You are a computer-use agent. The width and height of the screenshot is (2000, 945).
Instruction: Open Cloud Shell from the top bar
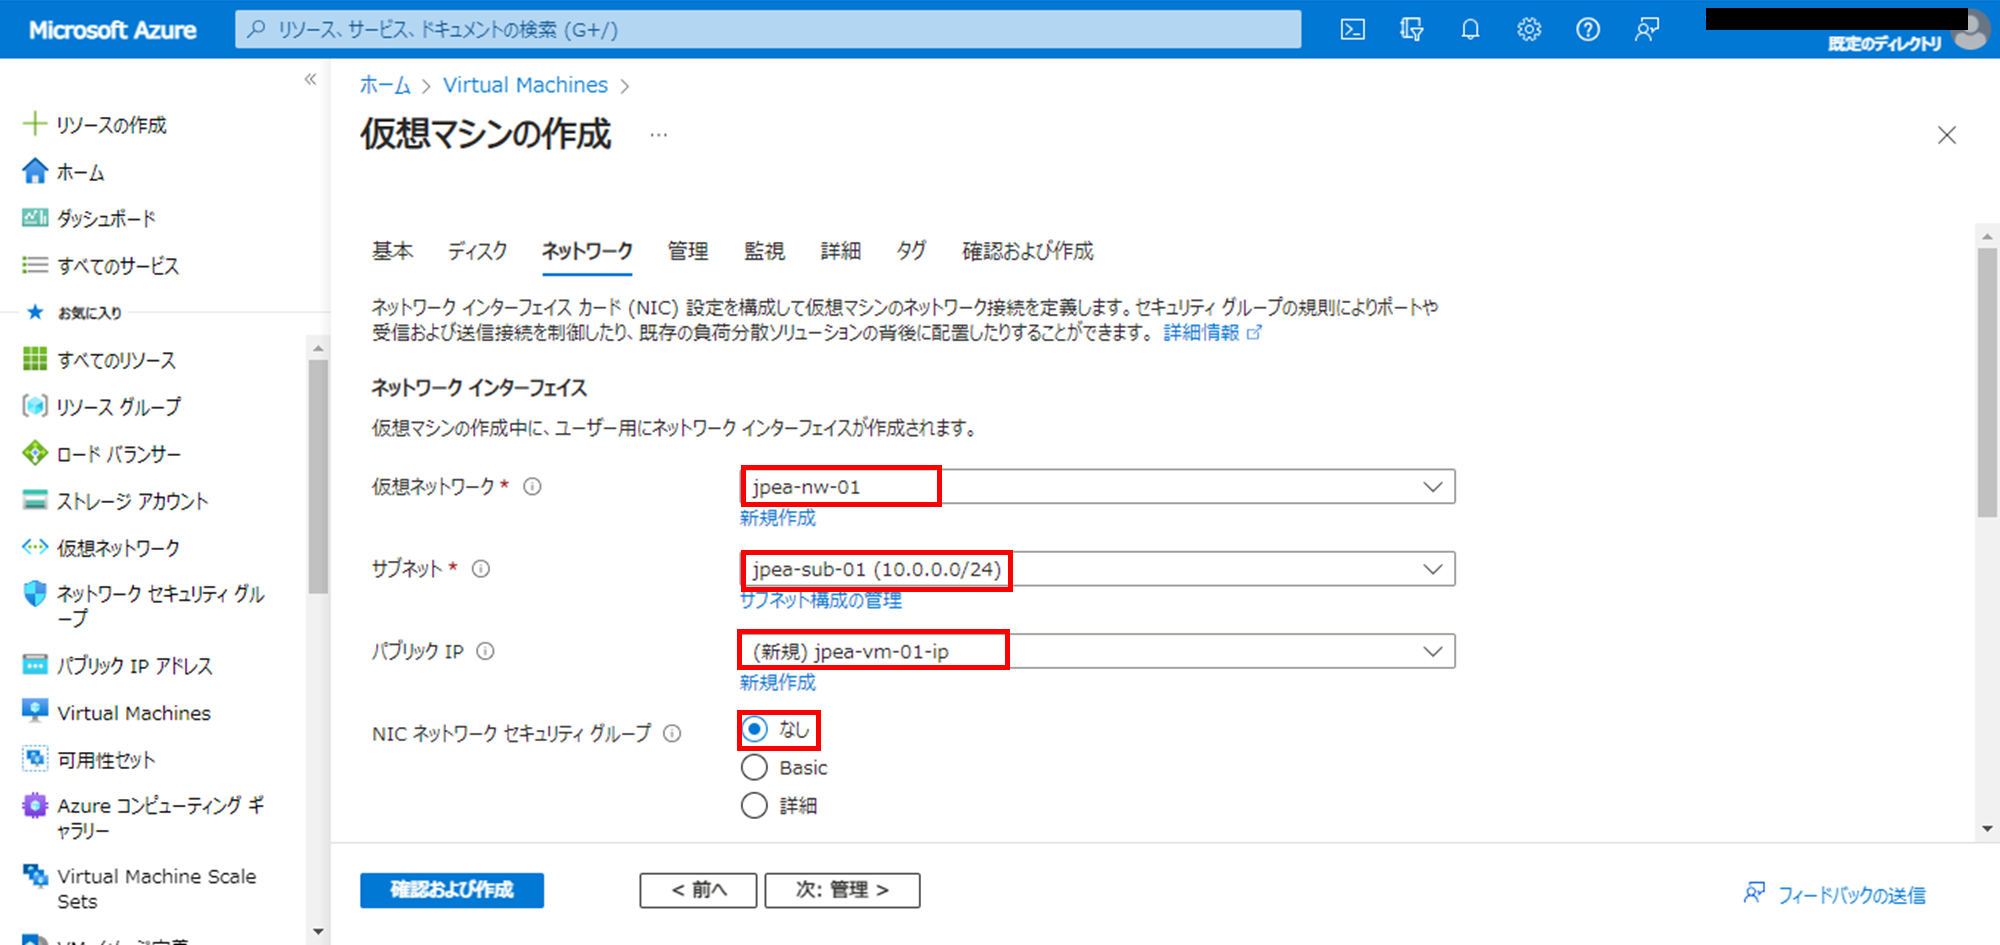(1352, 30)
